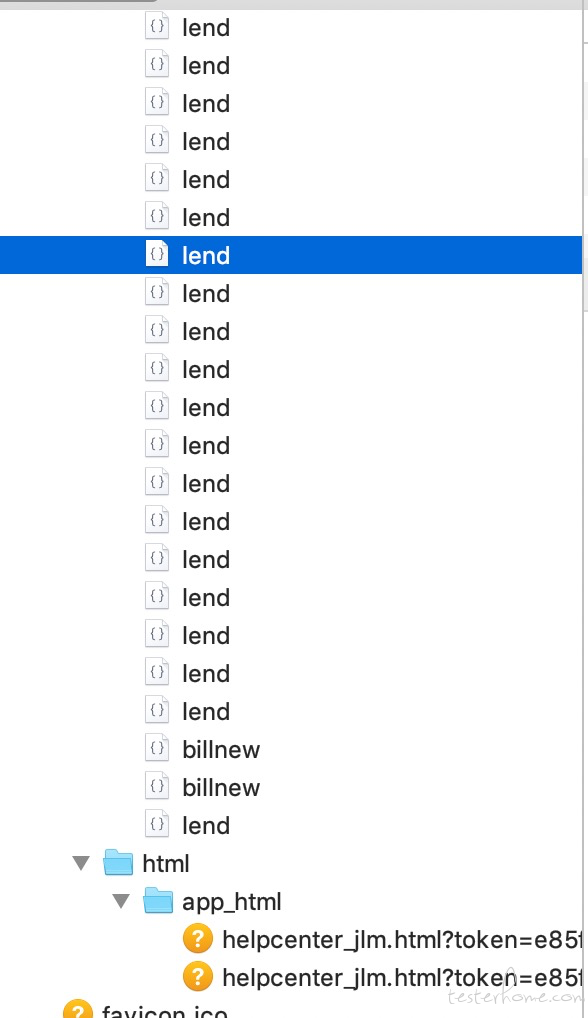Image resolution: width=588 pixels, height=1018 pixels.
Task: Open the second helpcenter_jlm.html?token entry
Action: (x=401, y=978)
